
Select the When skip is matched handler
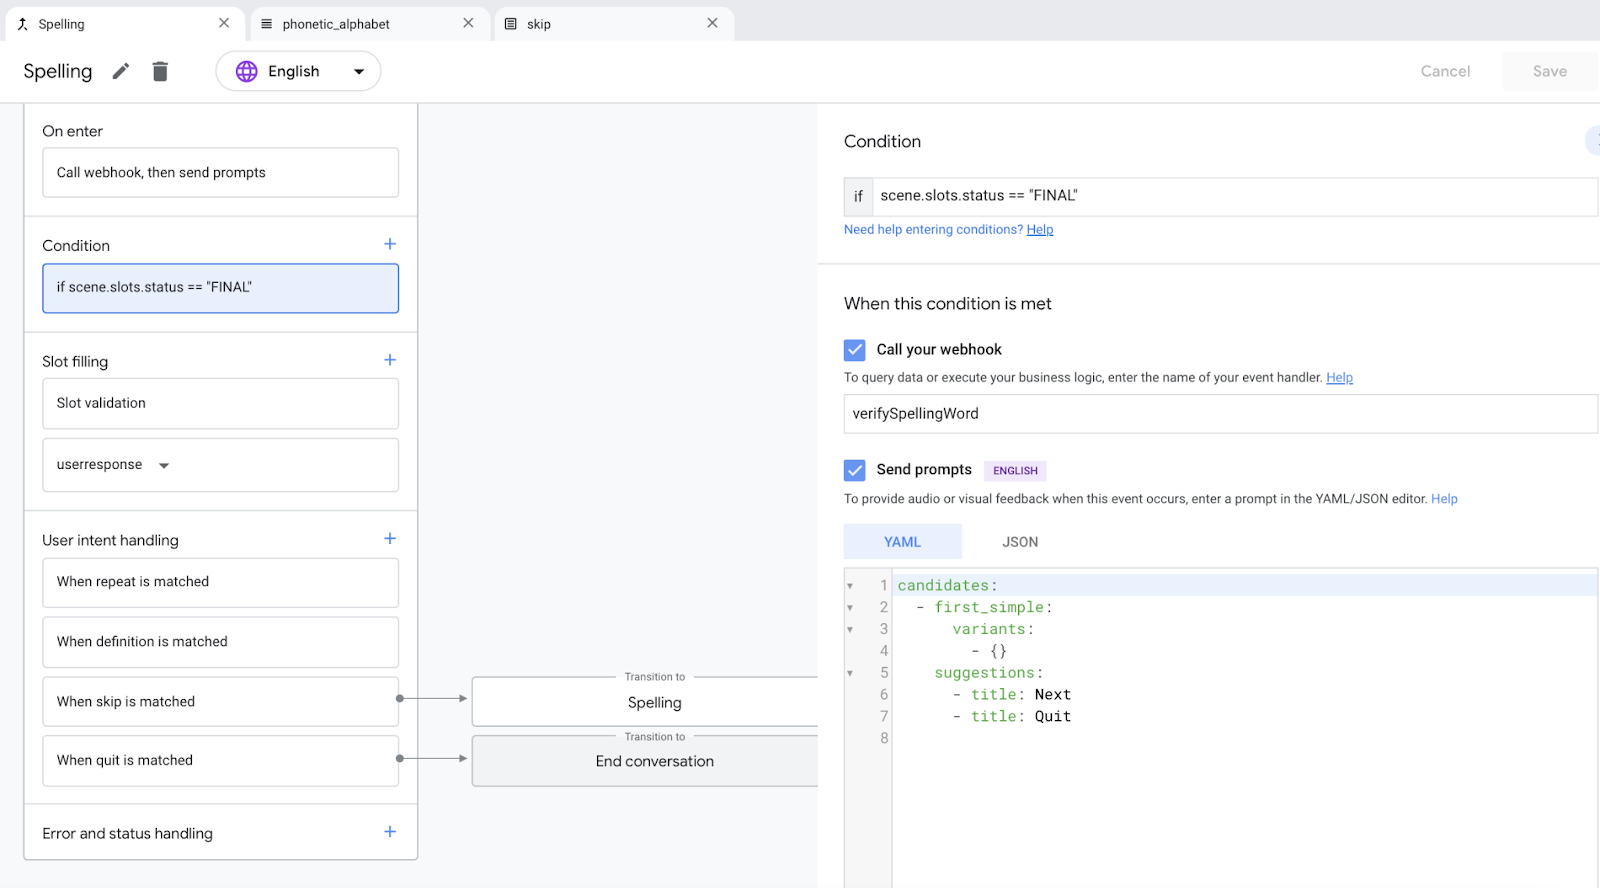point(220,702)
